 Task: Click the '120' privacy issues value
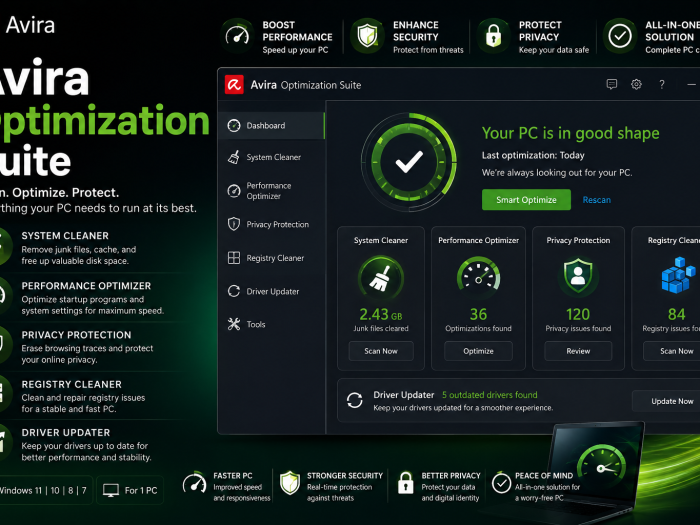[x=578, y=314]
